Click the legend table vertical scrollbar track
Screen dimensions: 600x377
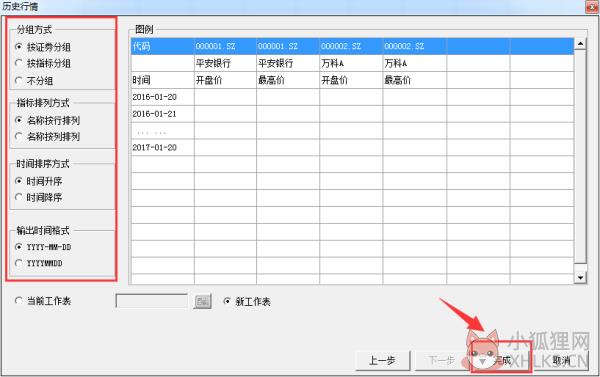pos(580,161)
